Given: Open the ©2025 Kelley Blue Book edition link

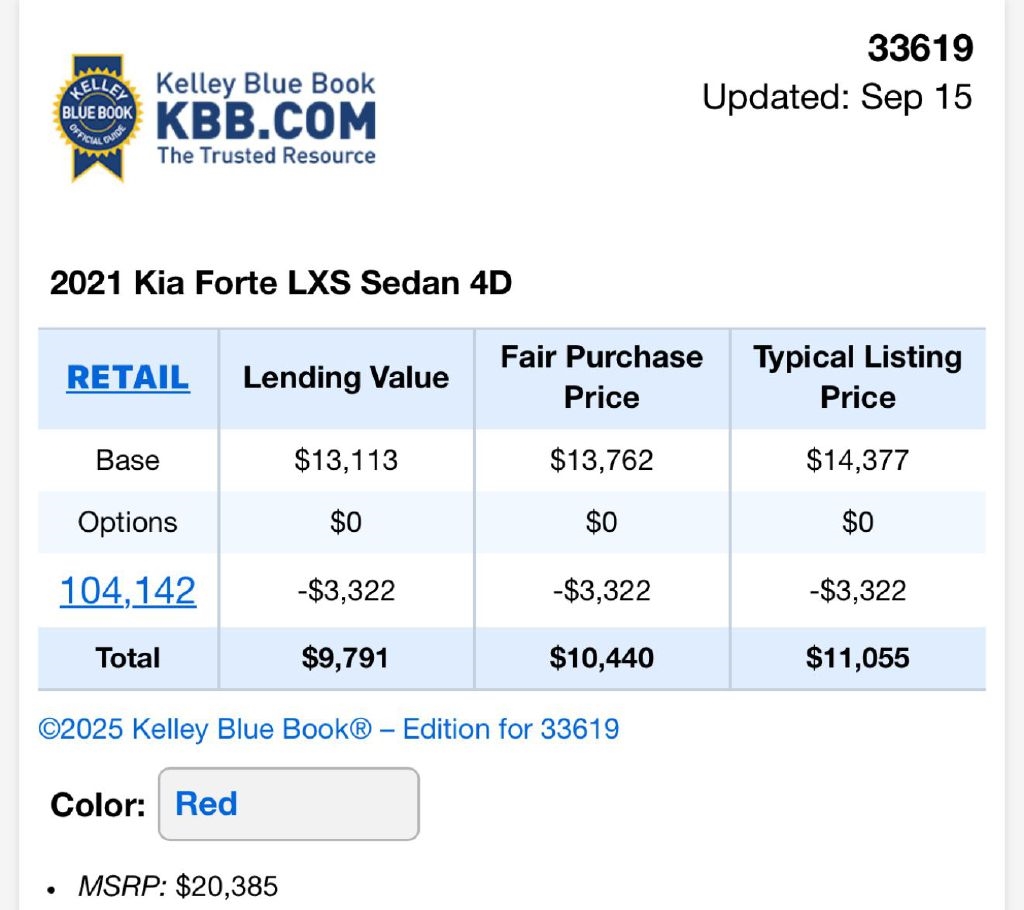Looking at the screenshot, I should point(329,729).
